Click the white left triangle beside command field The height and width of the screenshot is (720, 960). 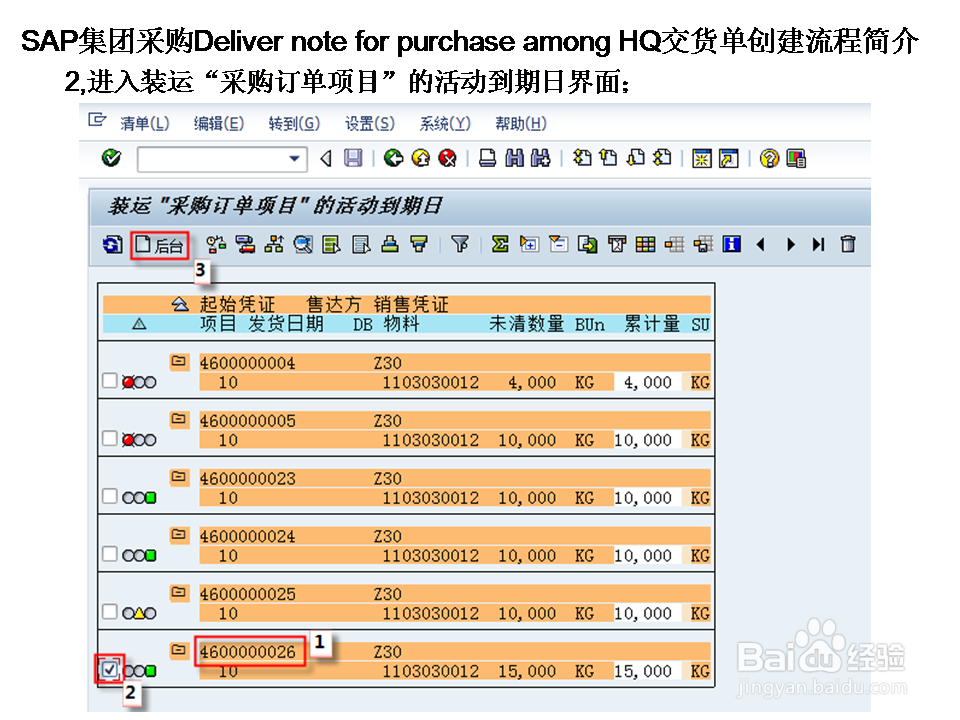click(326, 159)
